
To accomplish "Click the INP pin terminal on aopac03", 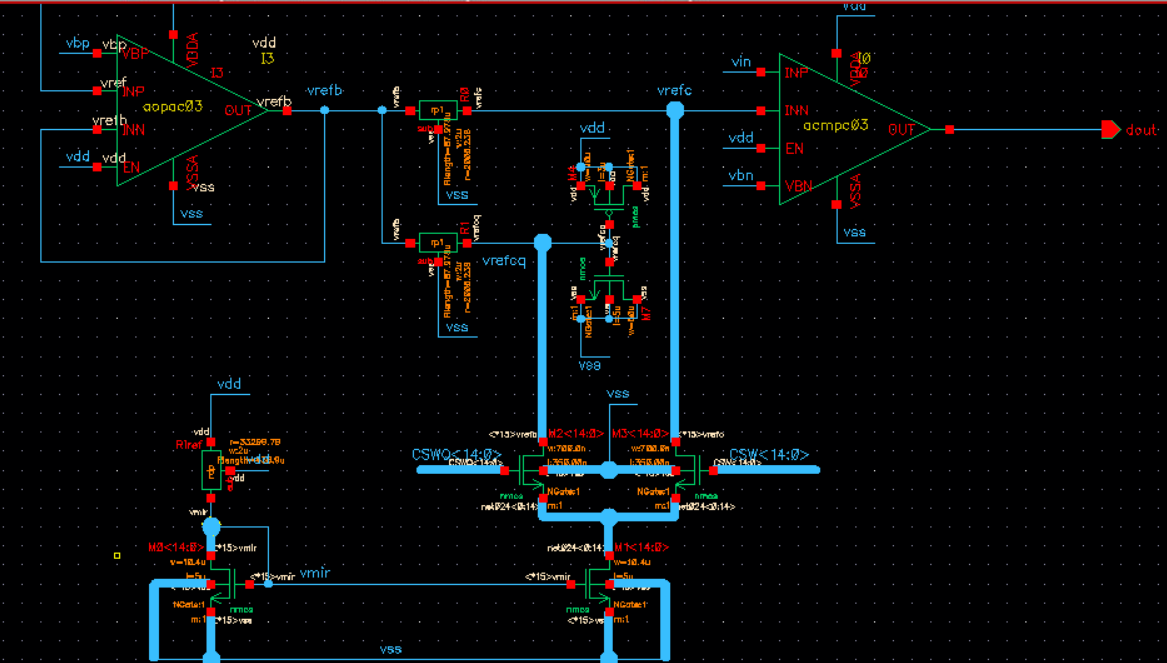I will tap(97, 91).
